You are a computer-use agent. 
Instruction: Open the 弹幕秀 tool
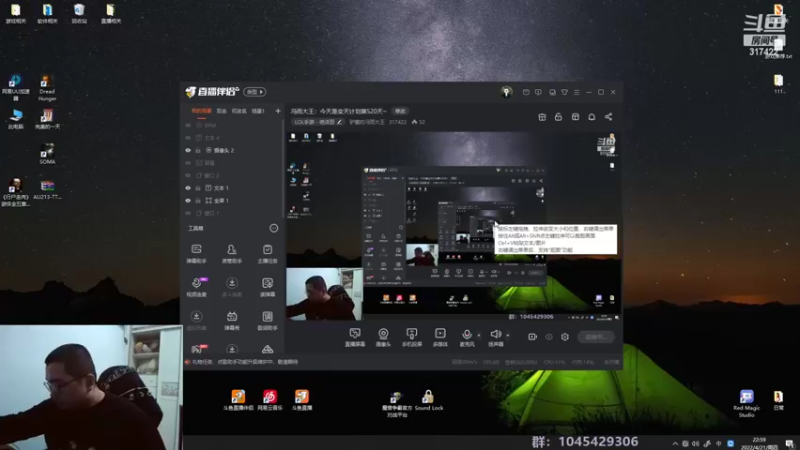[x=232, y=320]
